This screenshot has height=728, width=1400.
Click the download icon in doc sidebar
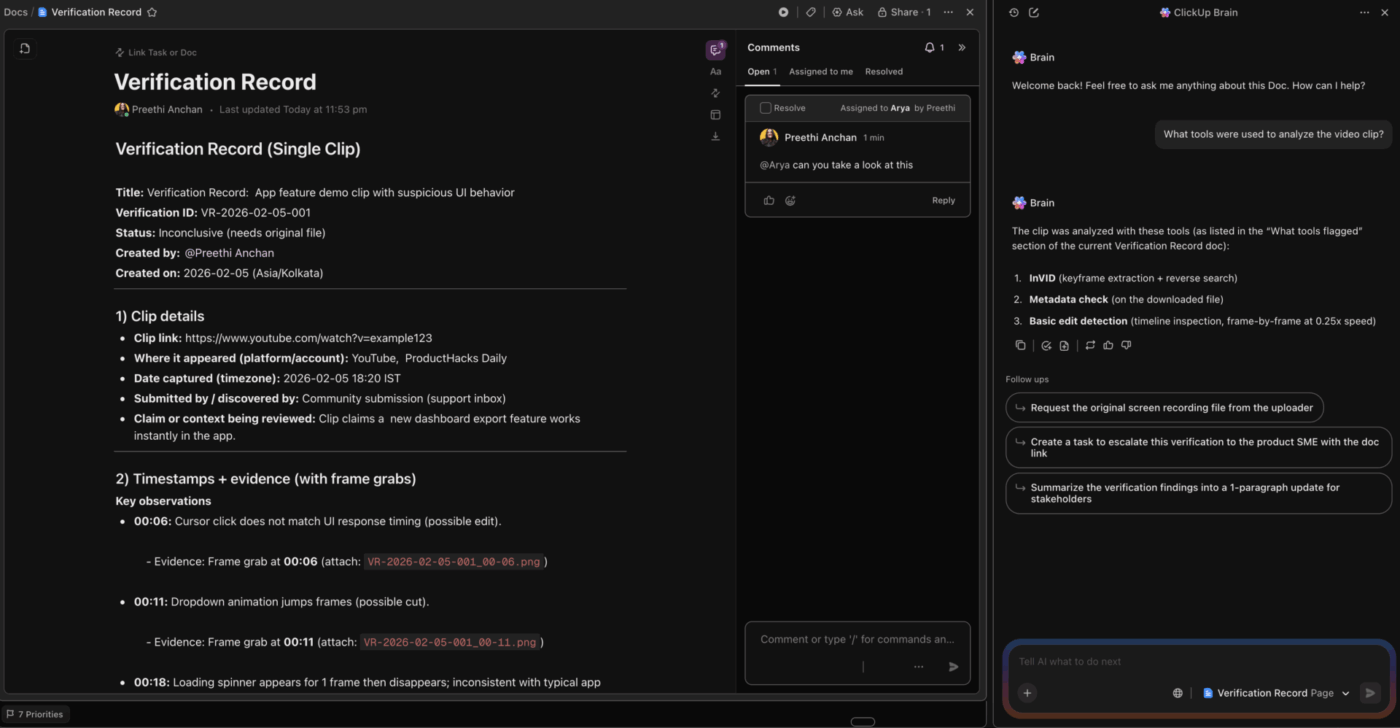click(715, 136)
